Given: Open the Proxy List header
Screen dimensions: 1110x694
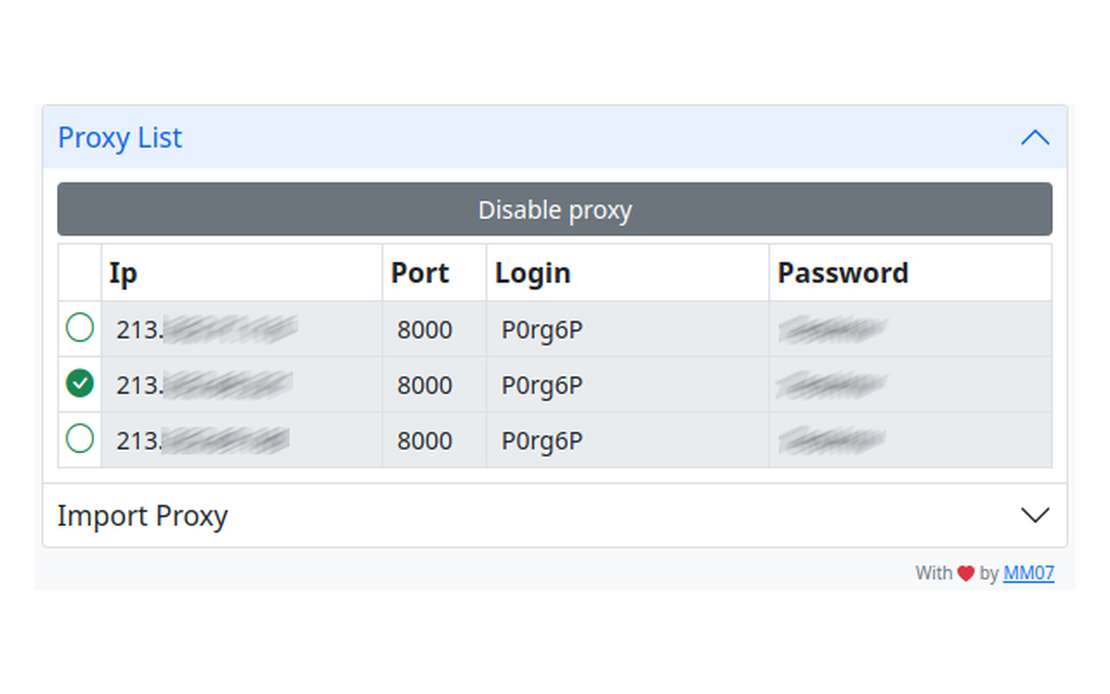Looking at the screenshot, I should 120,137.
